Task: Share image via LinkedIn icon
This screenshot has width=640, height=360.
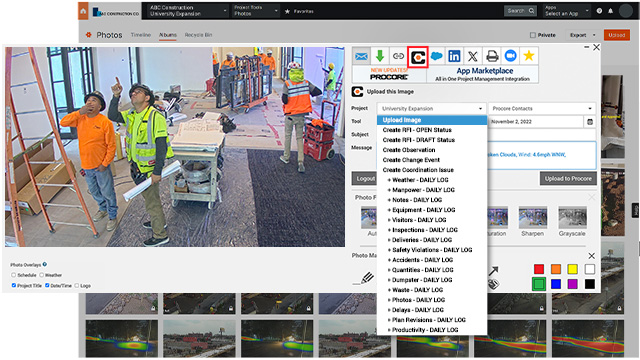Action: pos(454,56)
